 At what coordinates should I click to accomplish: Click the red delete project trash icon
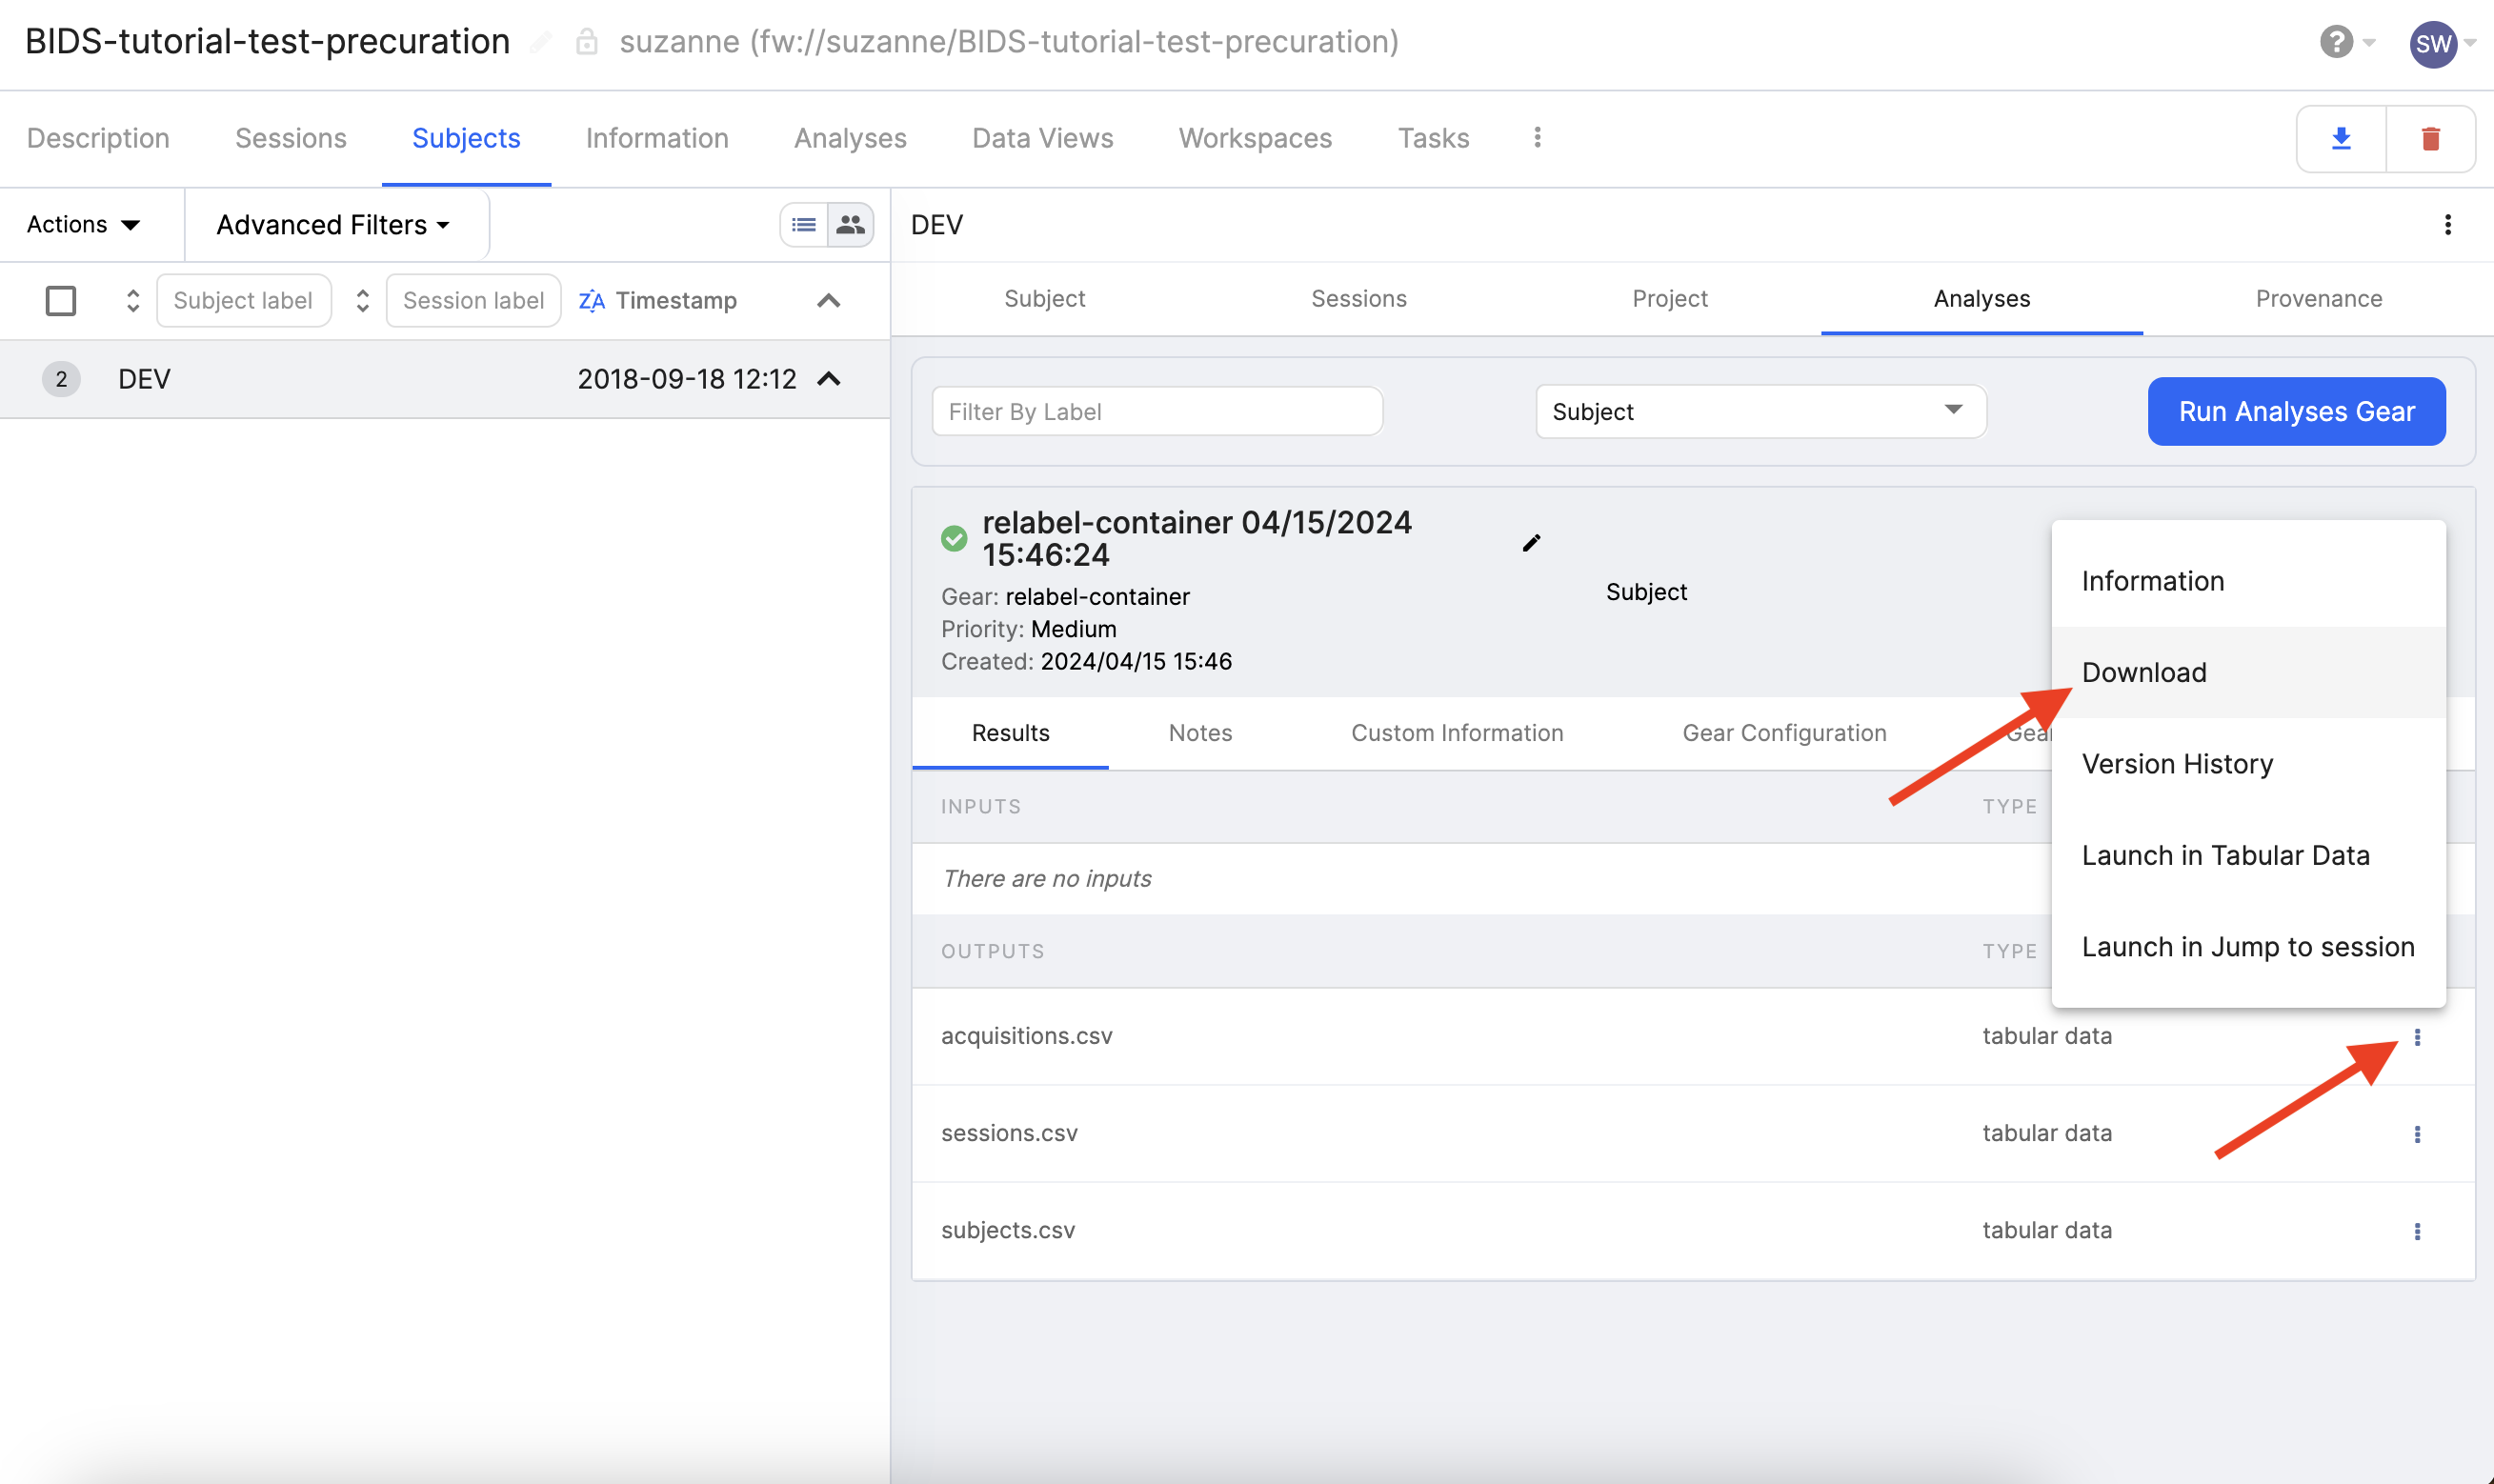click(x=2431, y=138)
